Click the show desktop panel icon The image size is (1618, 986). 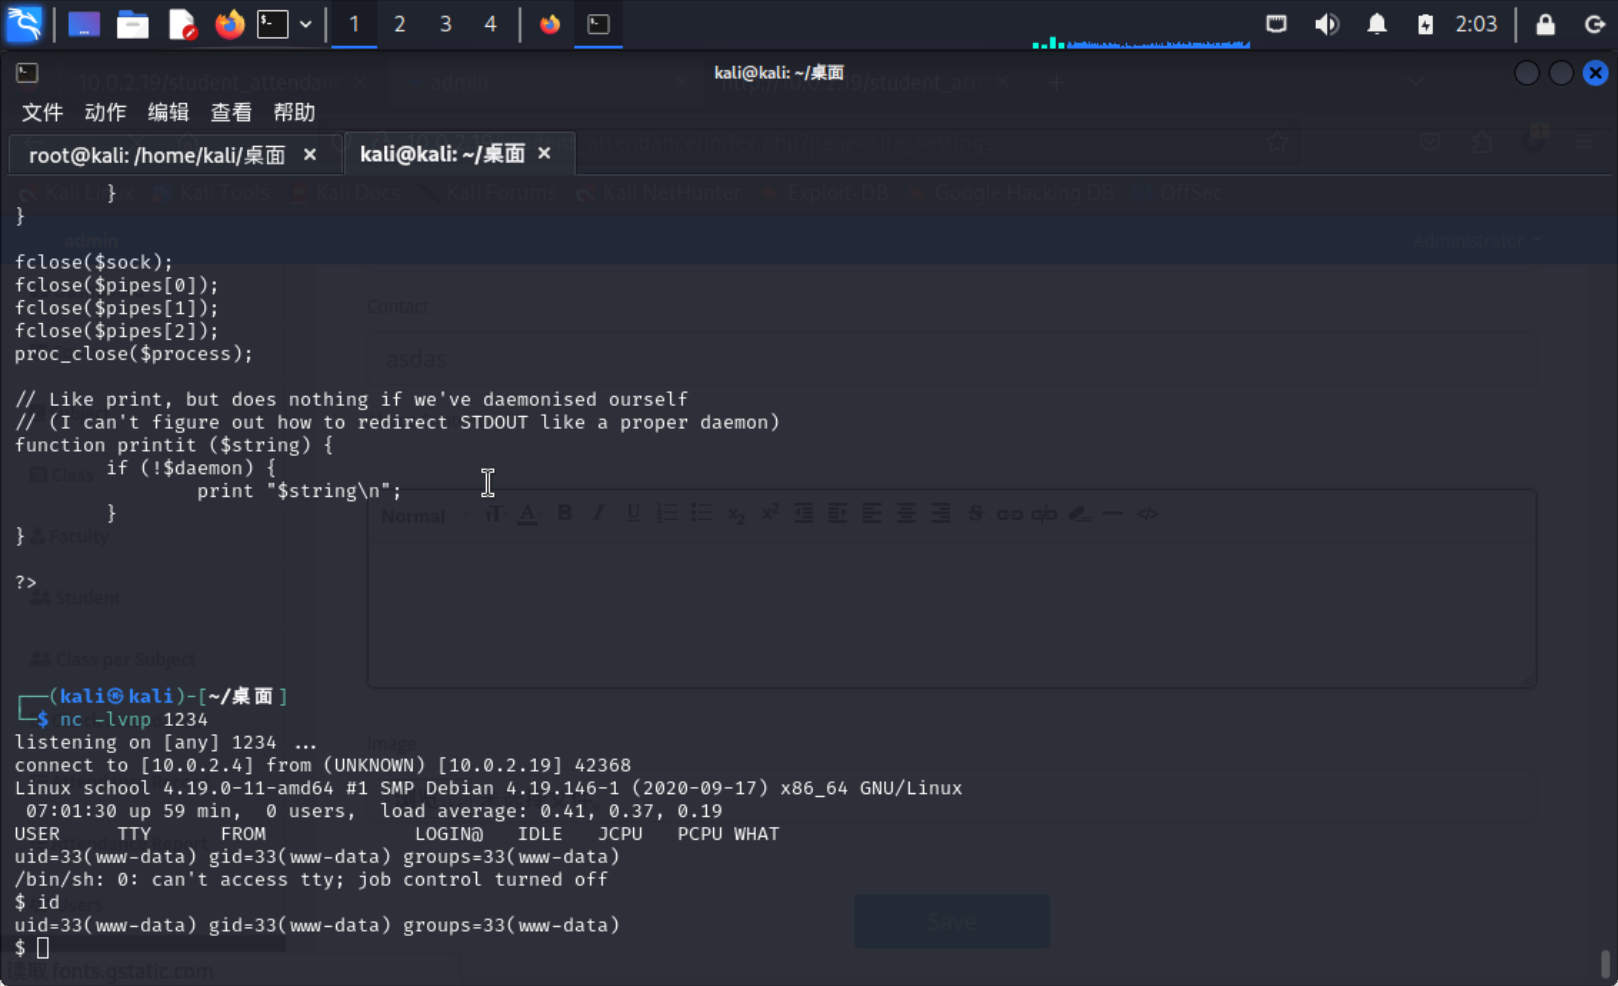(x=84, y=24)
